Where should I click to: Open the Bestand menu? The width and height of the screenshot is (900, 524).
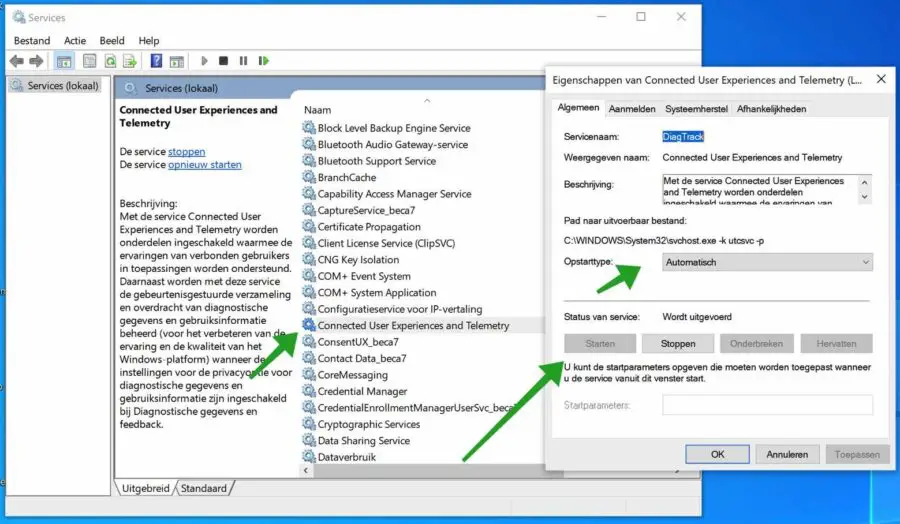(x=32, y=41)
